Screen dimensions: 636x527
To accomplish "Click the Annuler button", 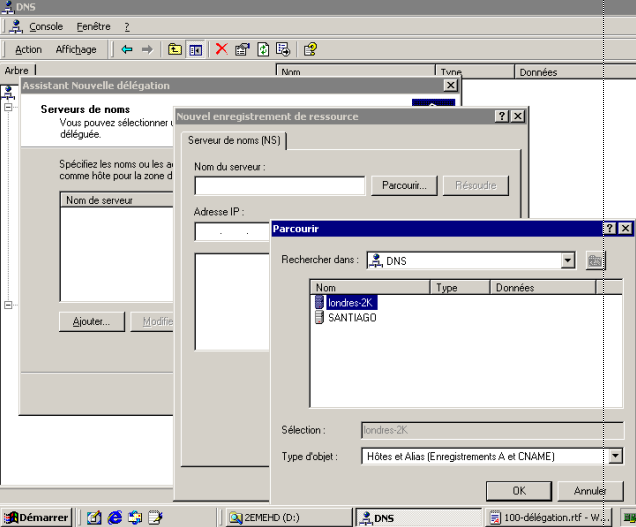I will coord(590,491).
